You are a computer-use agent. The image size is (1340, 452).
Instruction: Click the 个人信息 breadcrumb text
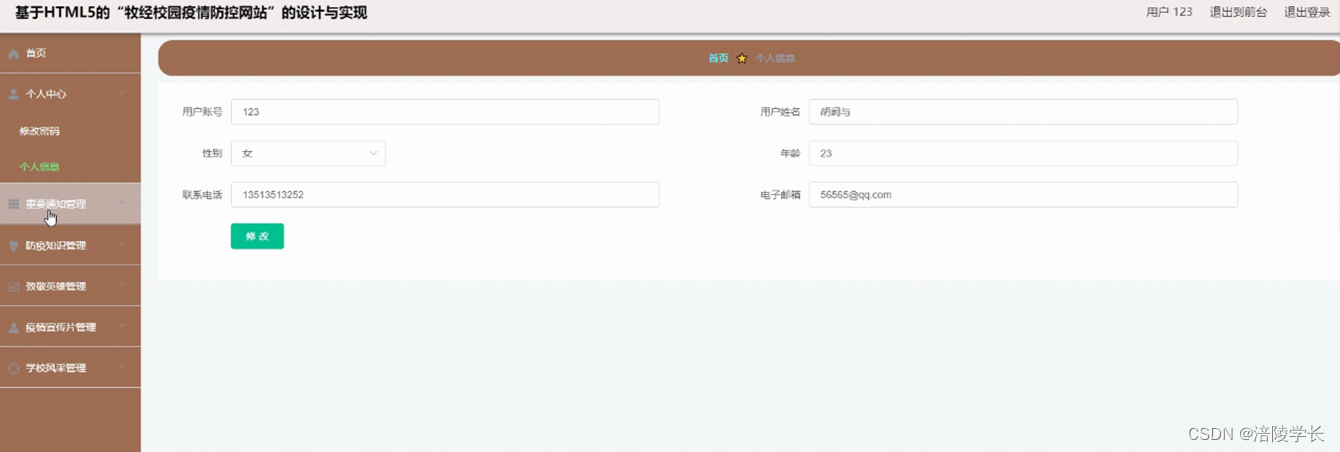(775, 58)
